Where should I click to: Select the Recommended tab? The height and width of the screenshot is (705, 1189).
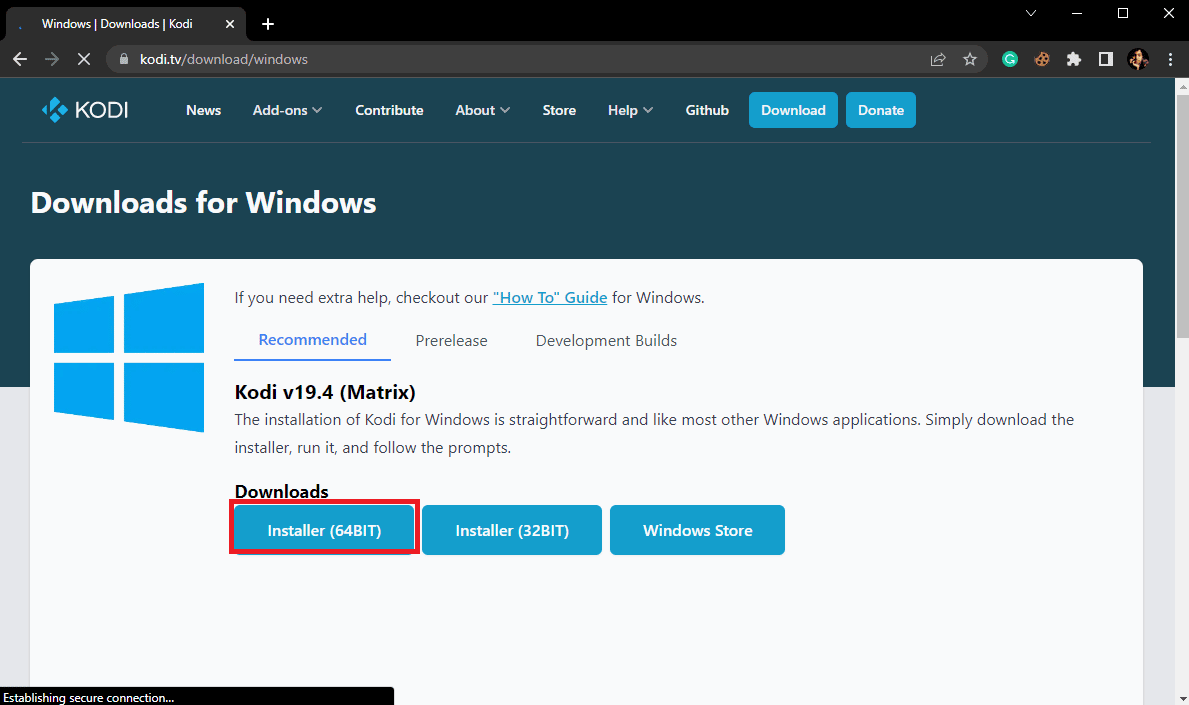coord(312,340)
